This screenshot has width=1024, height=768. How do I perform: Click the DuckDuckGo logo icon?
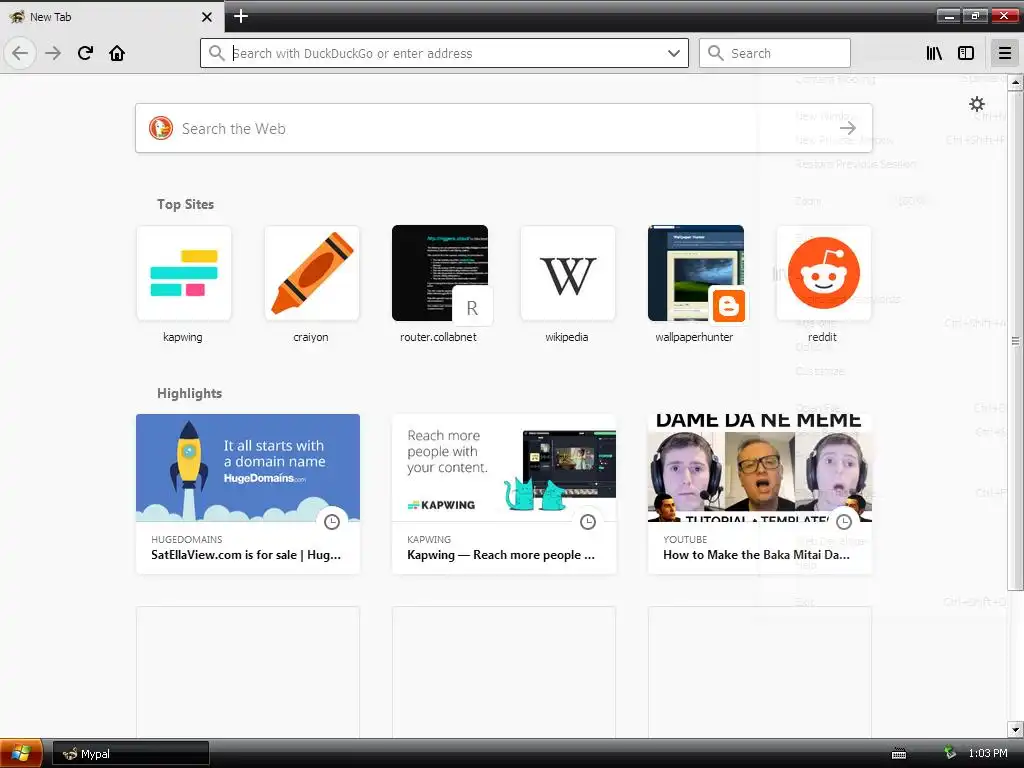click(x=161, y=128)
